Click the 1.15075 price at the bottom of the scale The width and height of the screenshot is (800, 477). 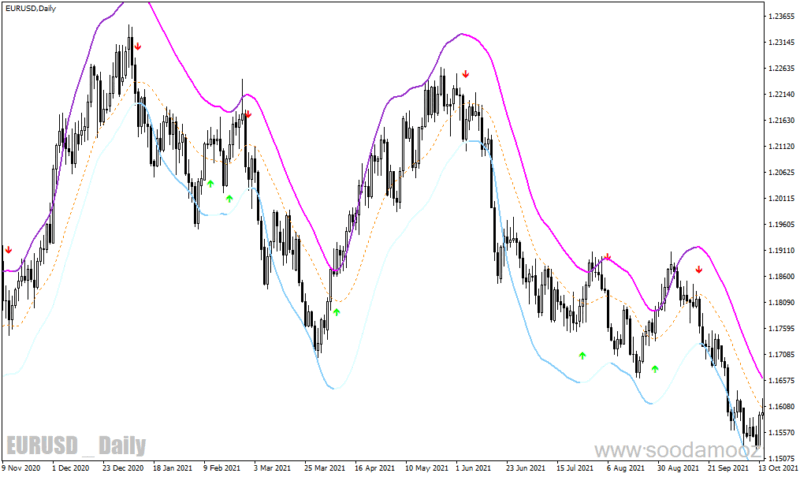click(781, 458)
